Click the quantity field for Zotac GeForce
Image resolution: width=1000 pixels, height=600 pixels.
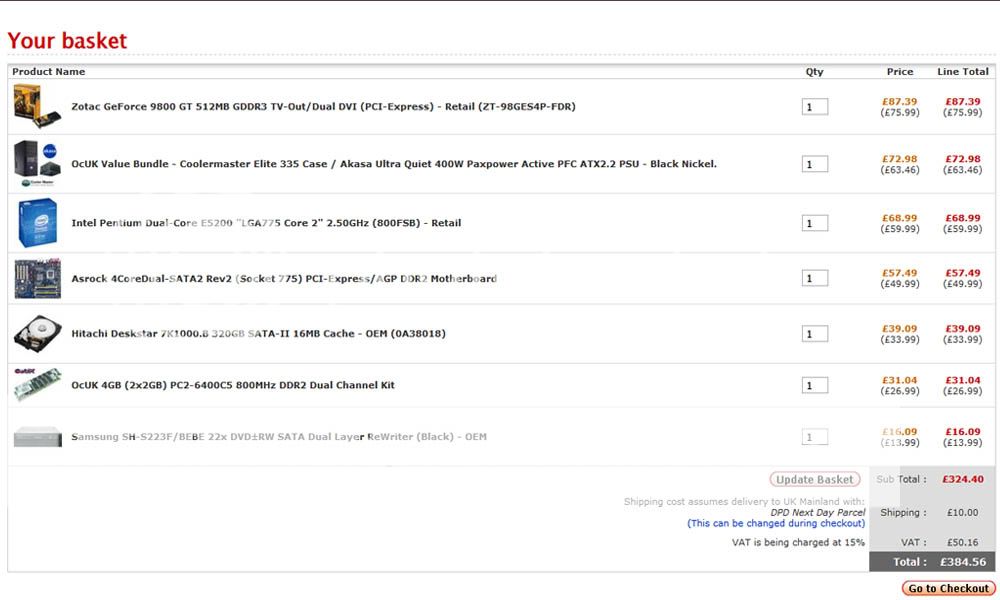coord(815,106)
